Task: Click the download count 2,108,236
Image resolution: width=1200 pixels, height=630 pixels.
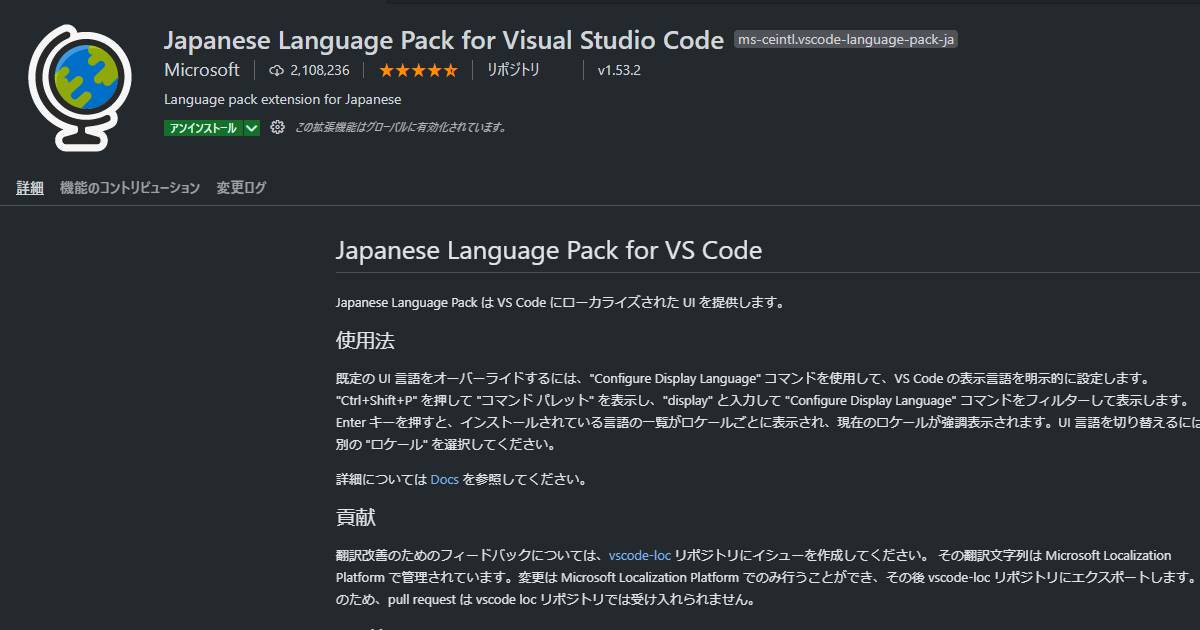Action: (320, 70)
